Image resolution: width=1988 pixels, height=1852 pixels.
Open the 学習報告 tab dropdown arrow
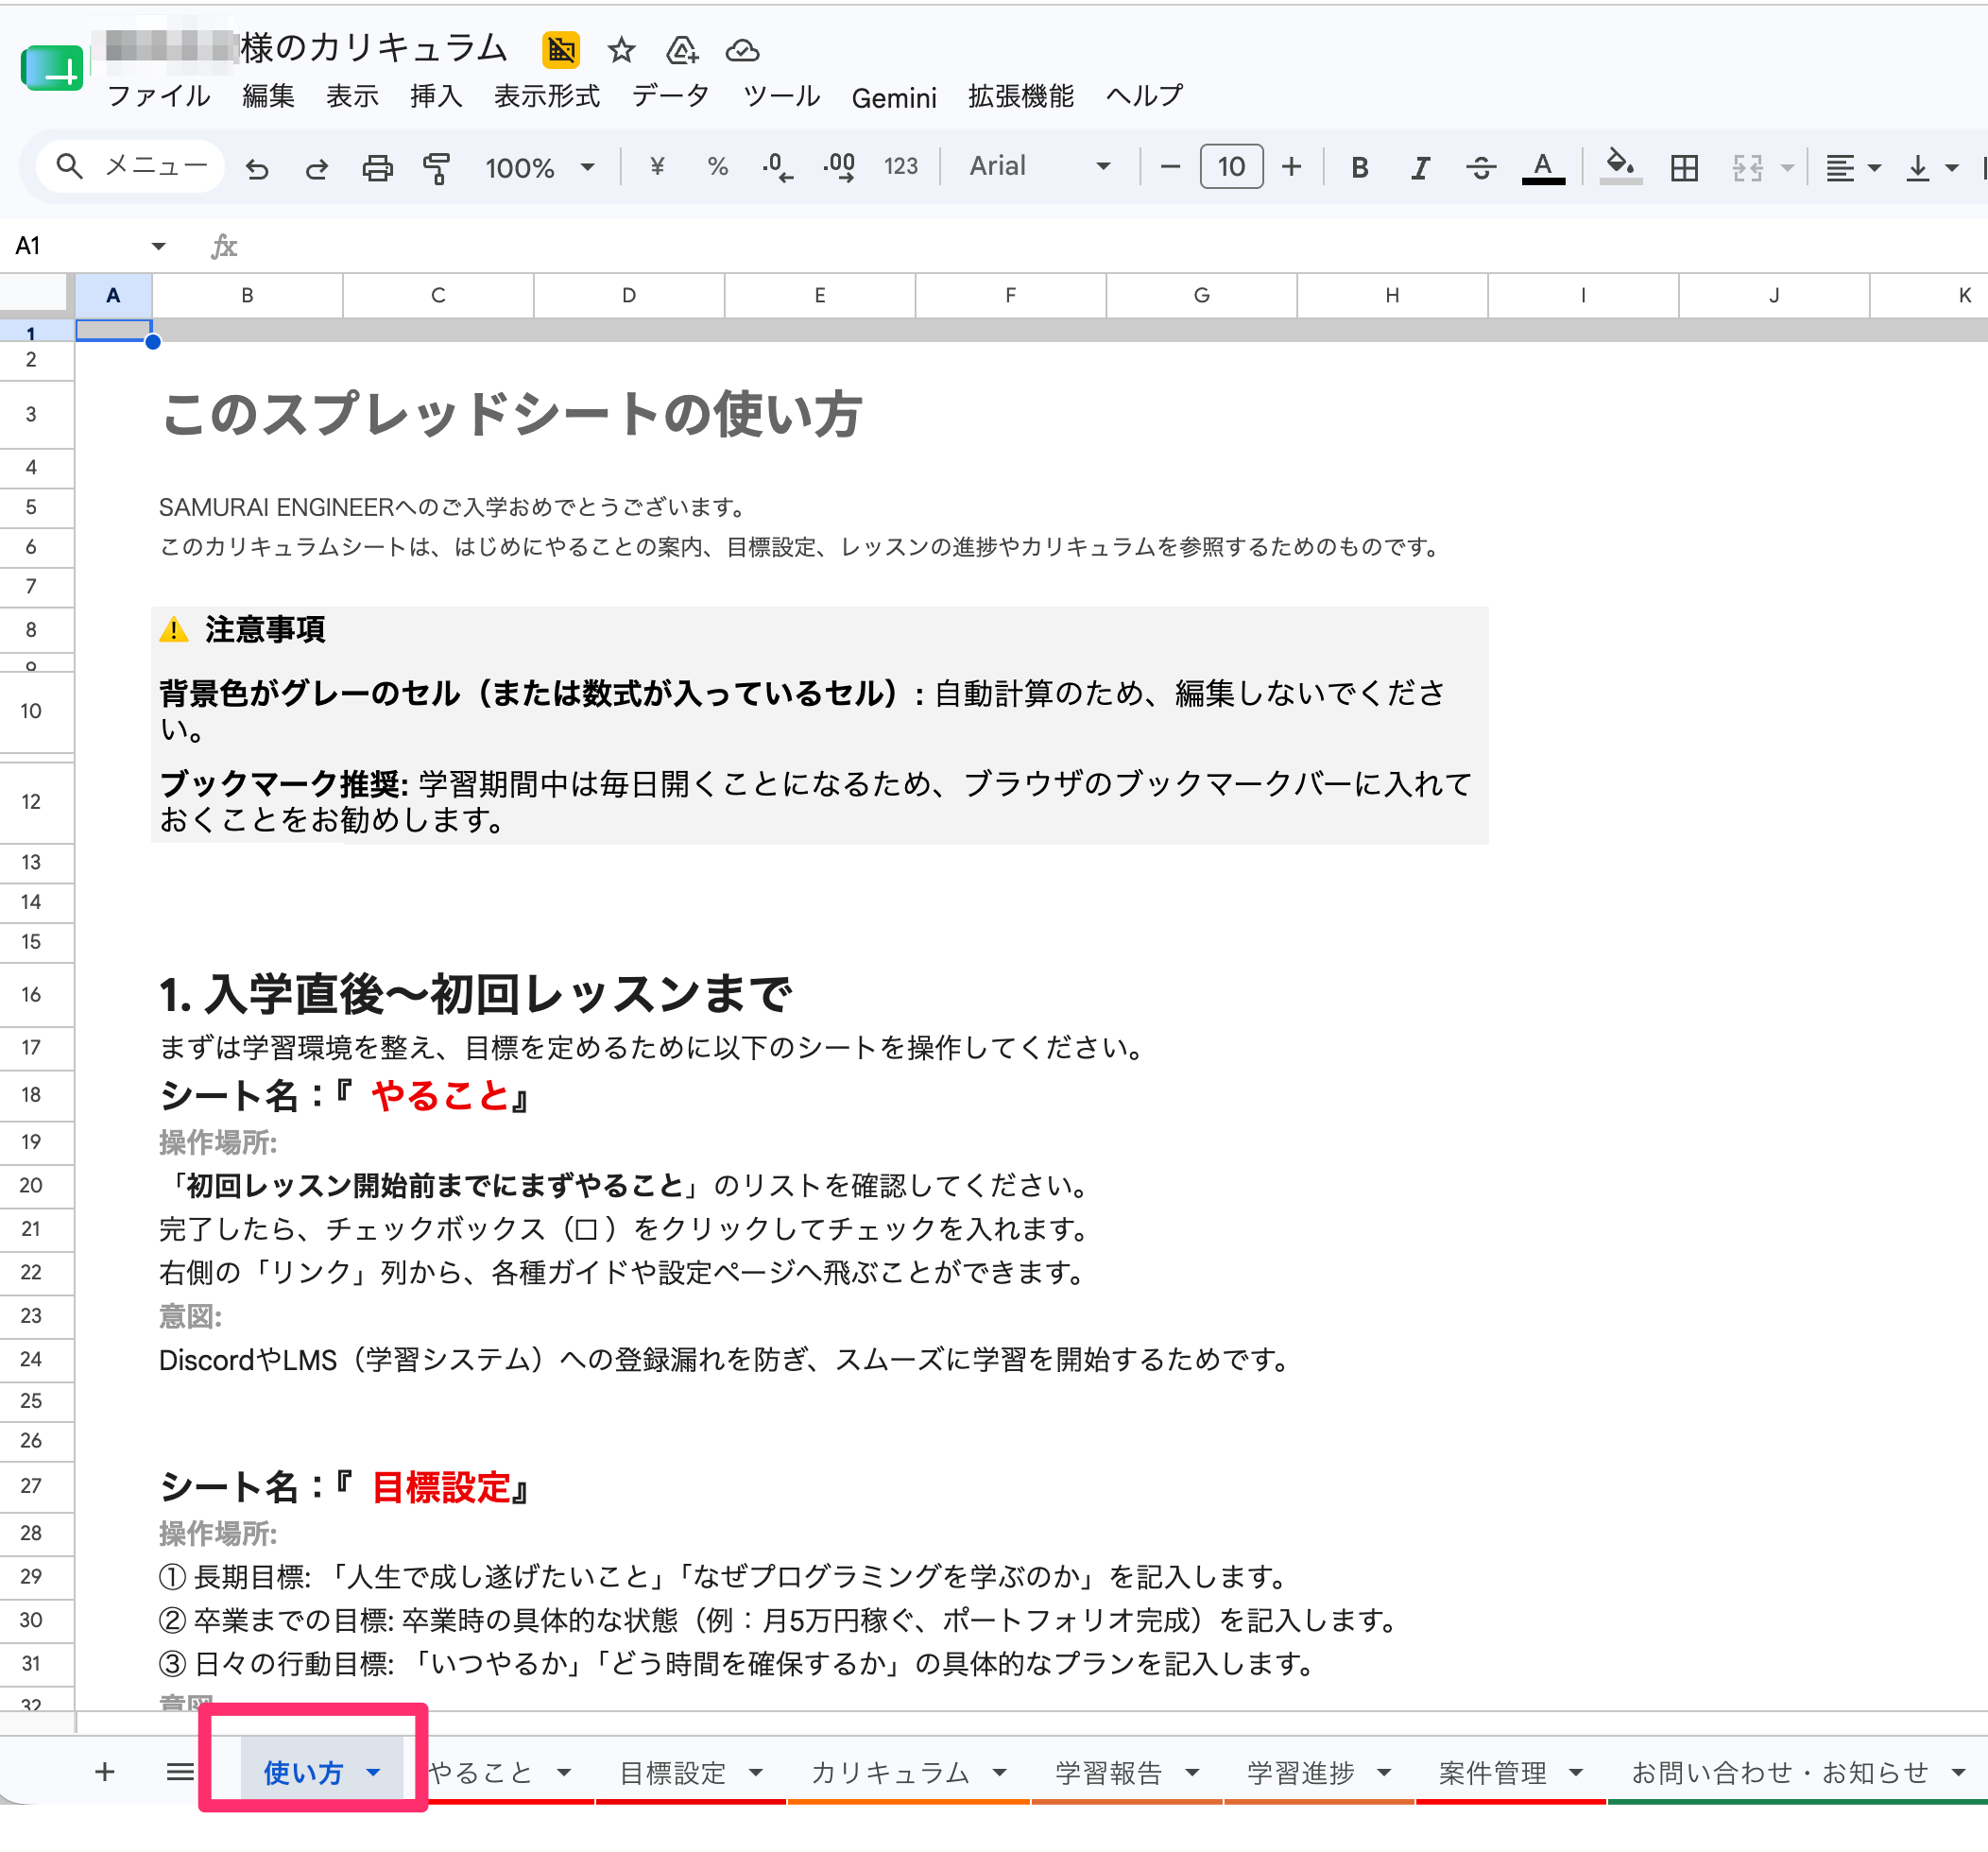[1192, 1773]
